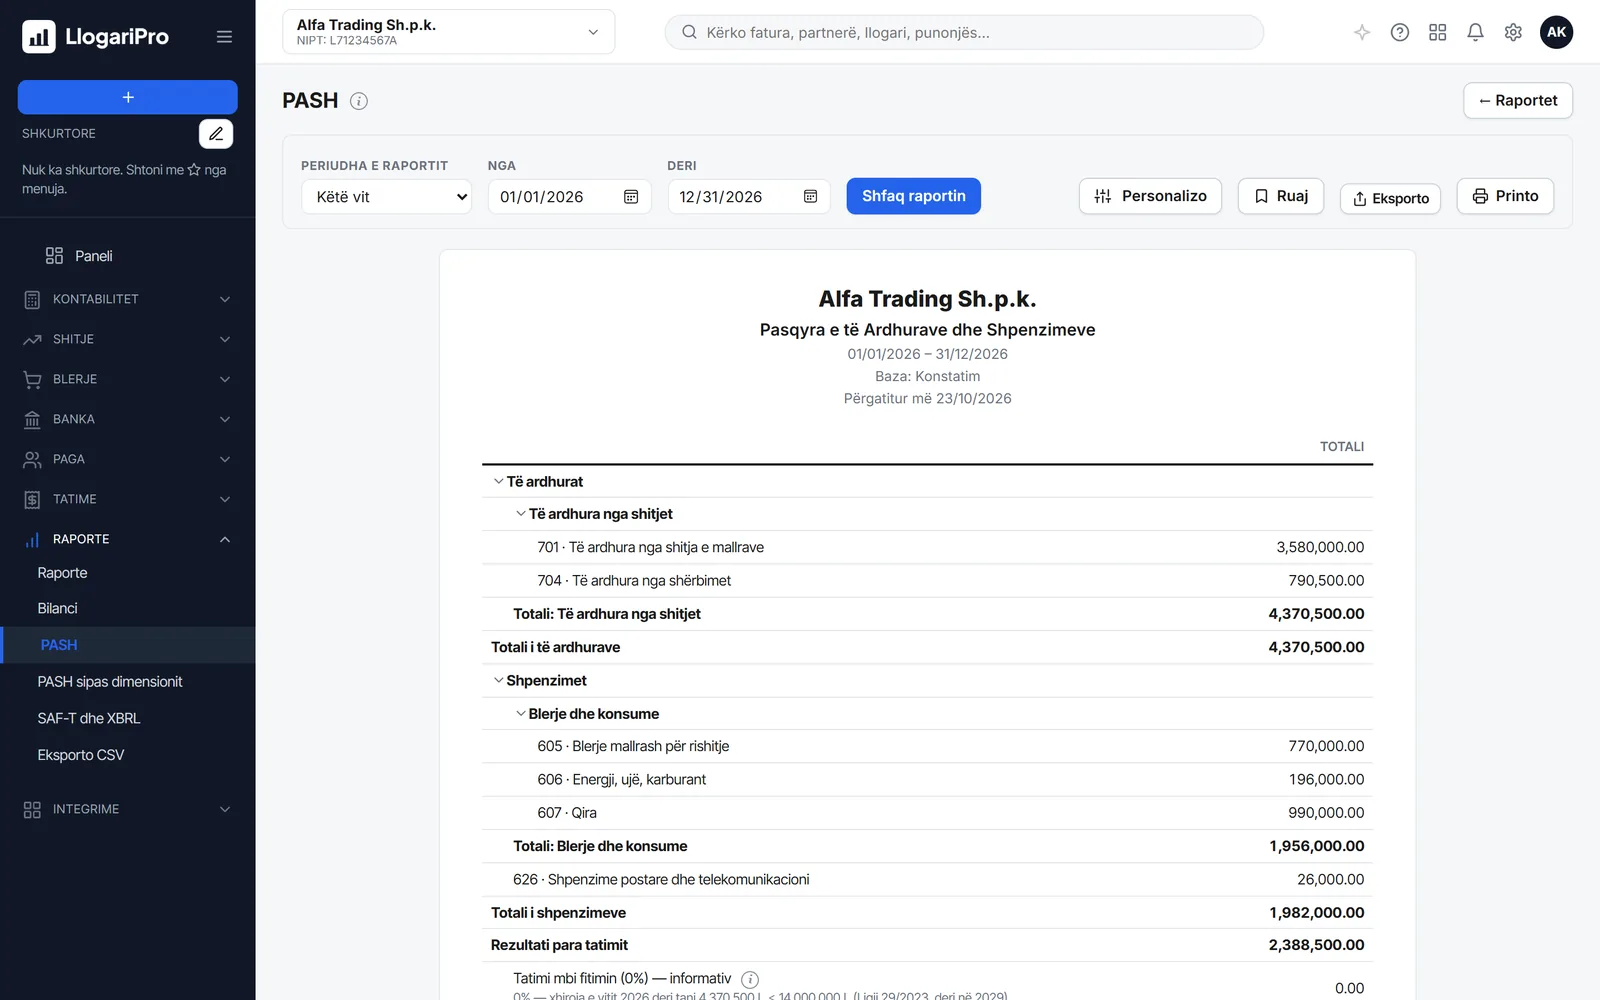
Task: Expand the PAGA sidebar section
Action: coord(127,459)
